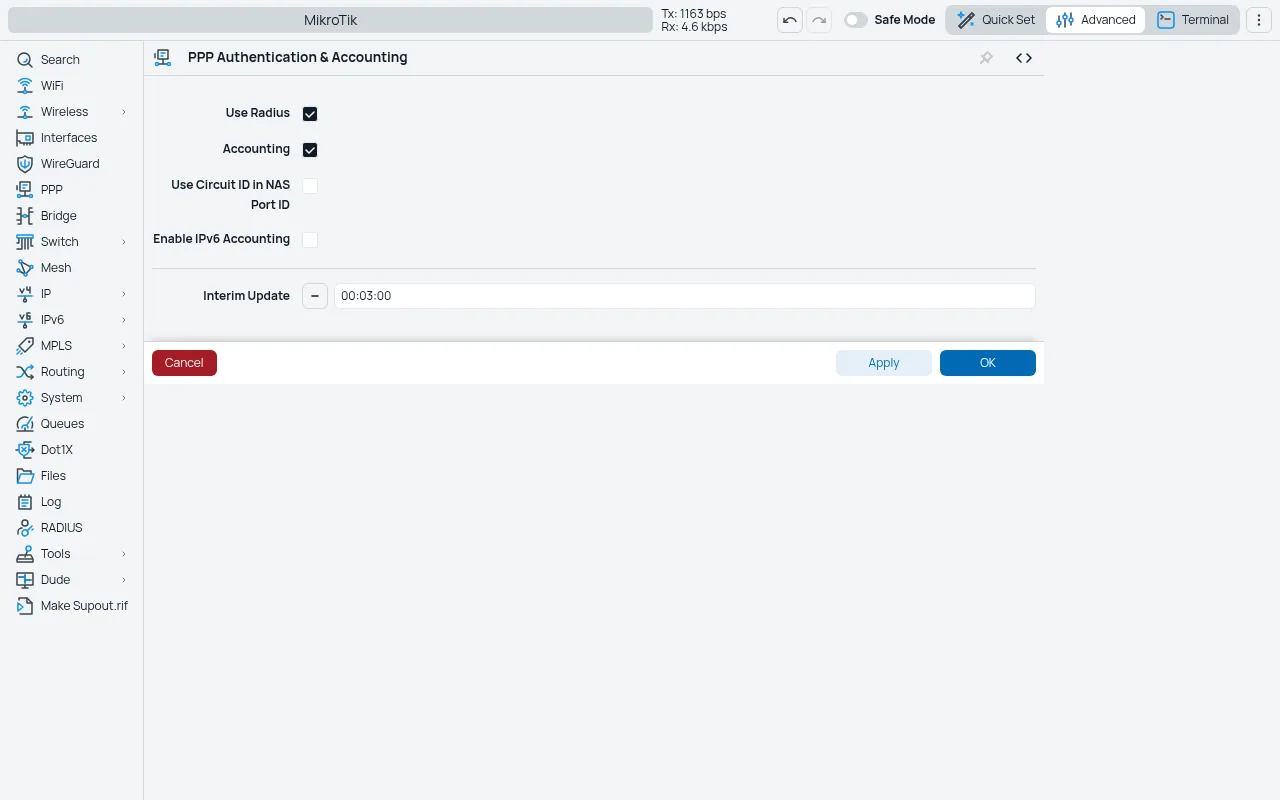Click the redo arrow icon
The height and width of the screenshot is (800, 1280).
click(819, 20)
